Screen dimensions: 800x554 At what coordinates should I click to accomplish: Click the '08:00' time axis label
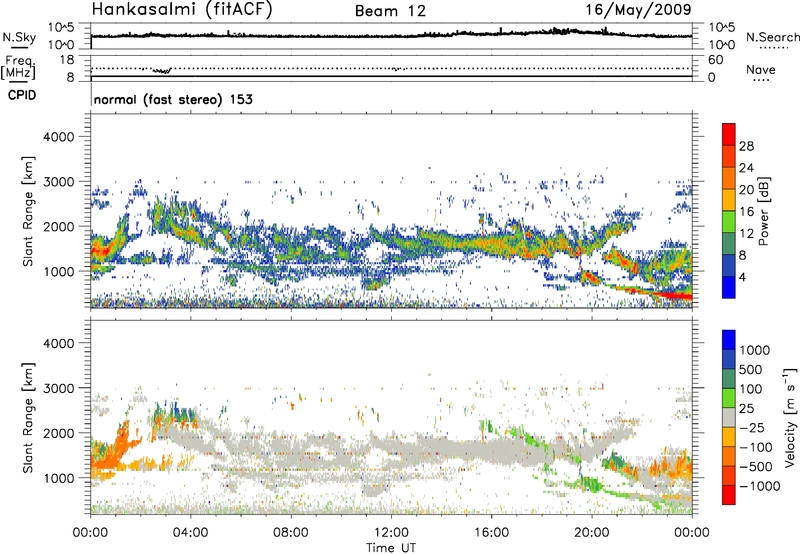[x=291, y=533]
